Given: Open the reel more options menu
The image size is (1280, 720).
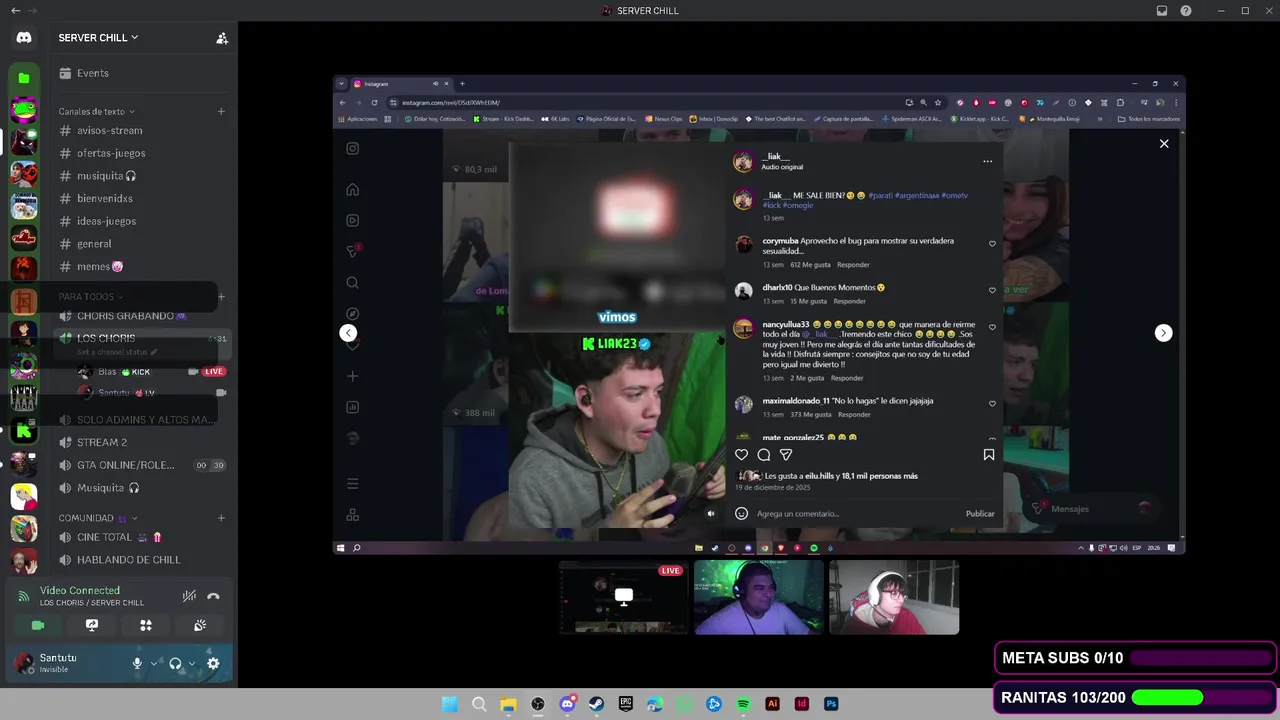Looking at the screenshot, I should [987, 161].
